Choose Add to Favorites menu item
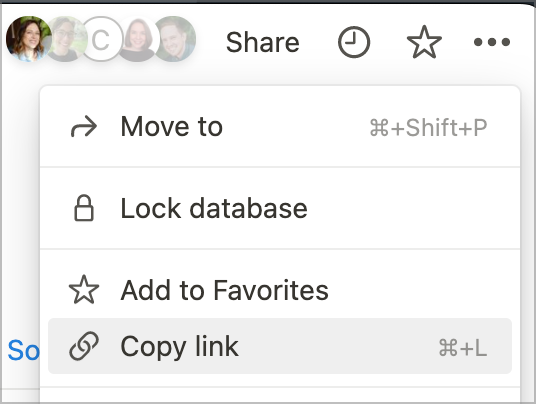This screenshot has height=404, width=536. (280, 291)
